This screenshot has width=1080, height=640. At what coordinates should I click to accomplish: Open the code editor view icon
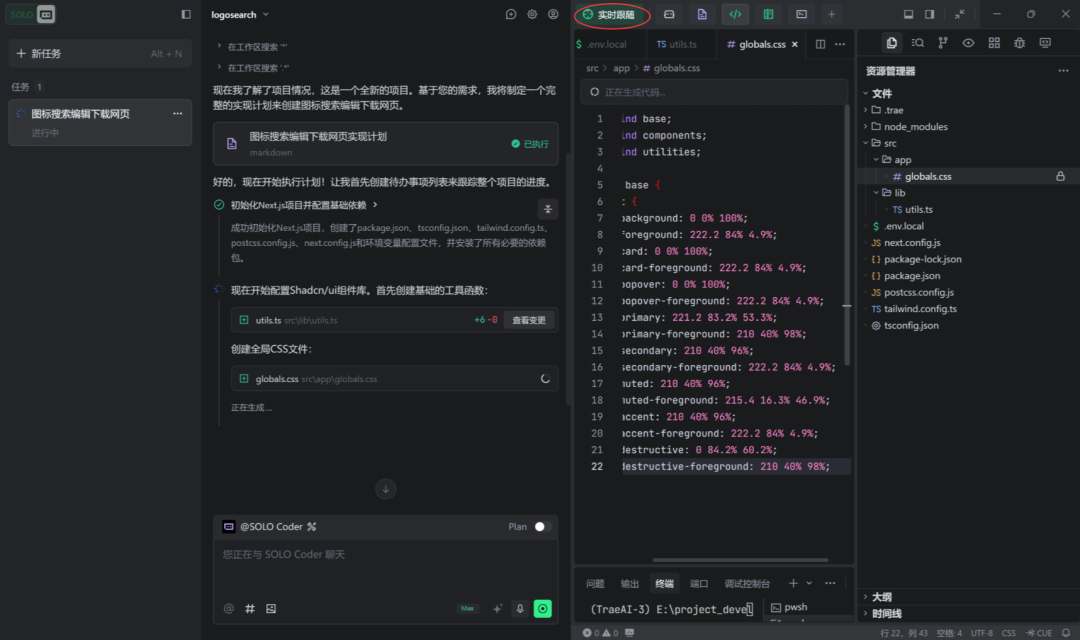coord(735,14)
